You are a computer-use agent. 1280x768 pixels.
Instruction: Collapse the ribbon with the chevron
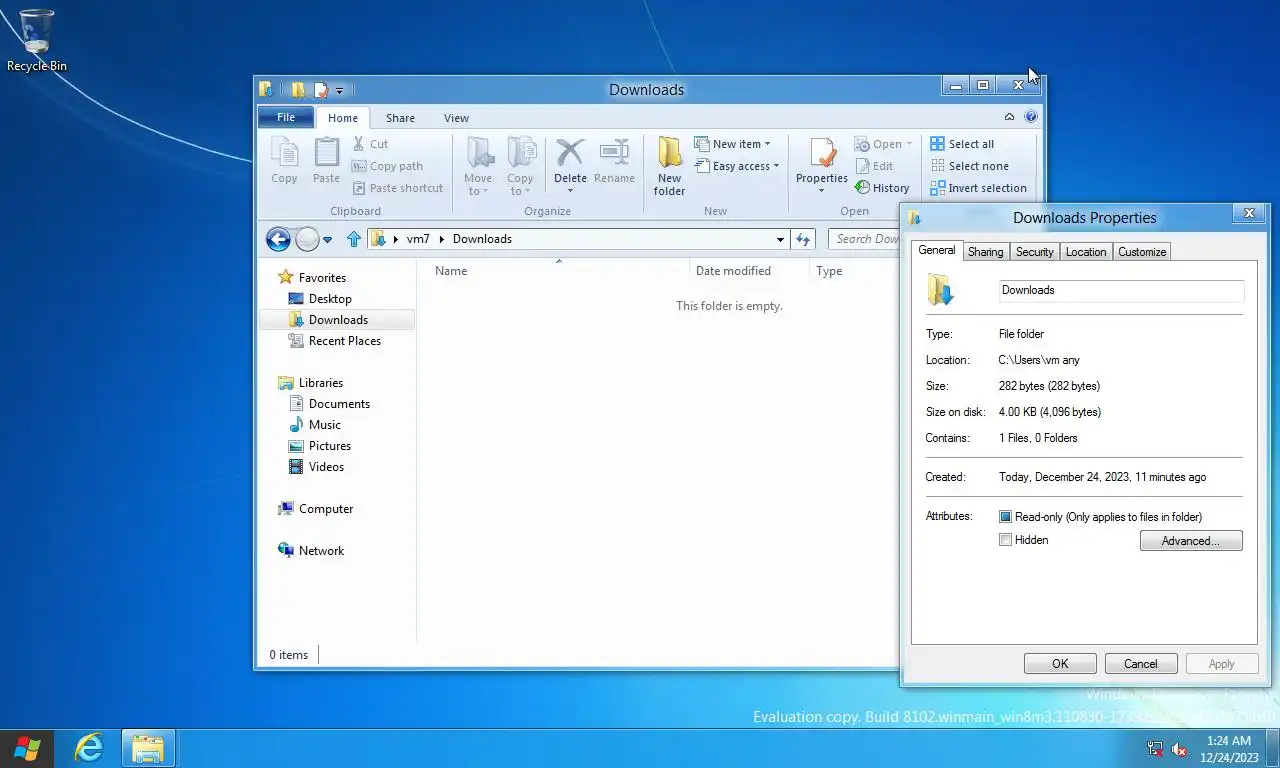click(x=1010, y=117)
